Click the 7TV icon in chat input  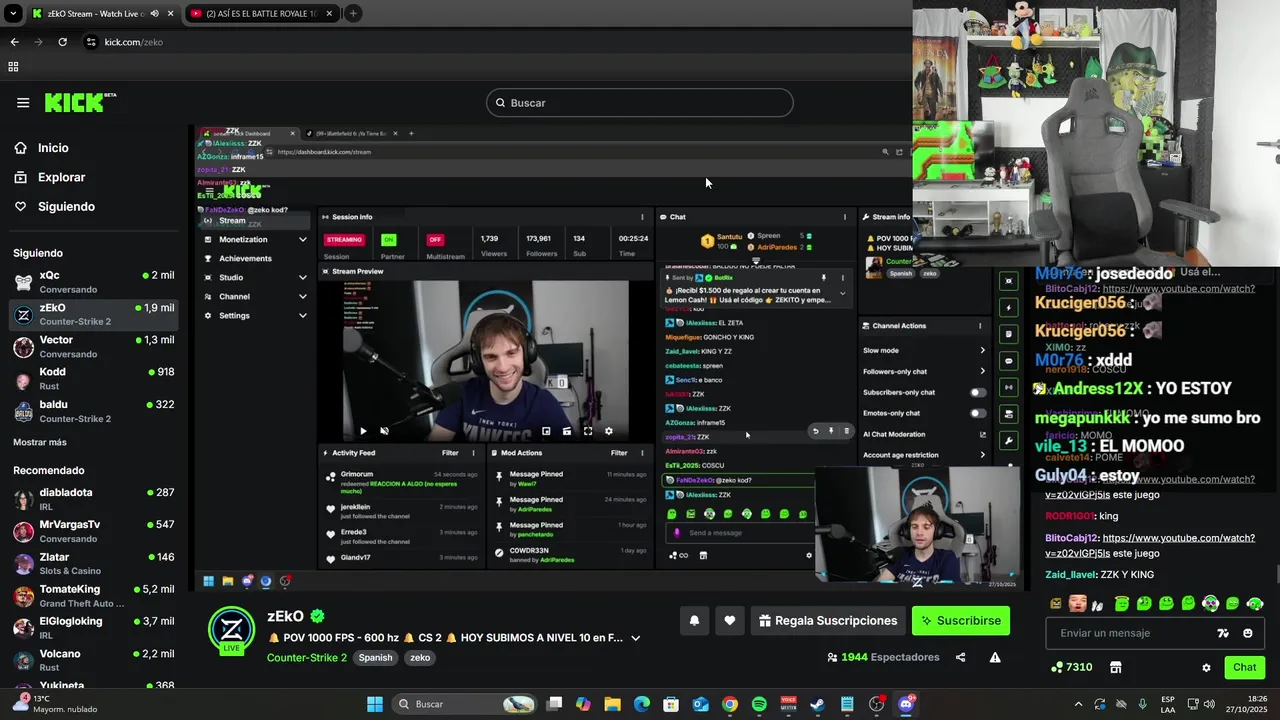1223,633
